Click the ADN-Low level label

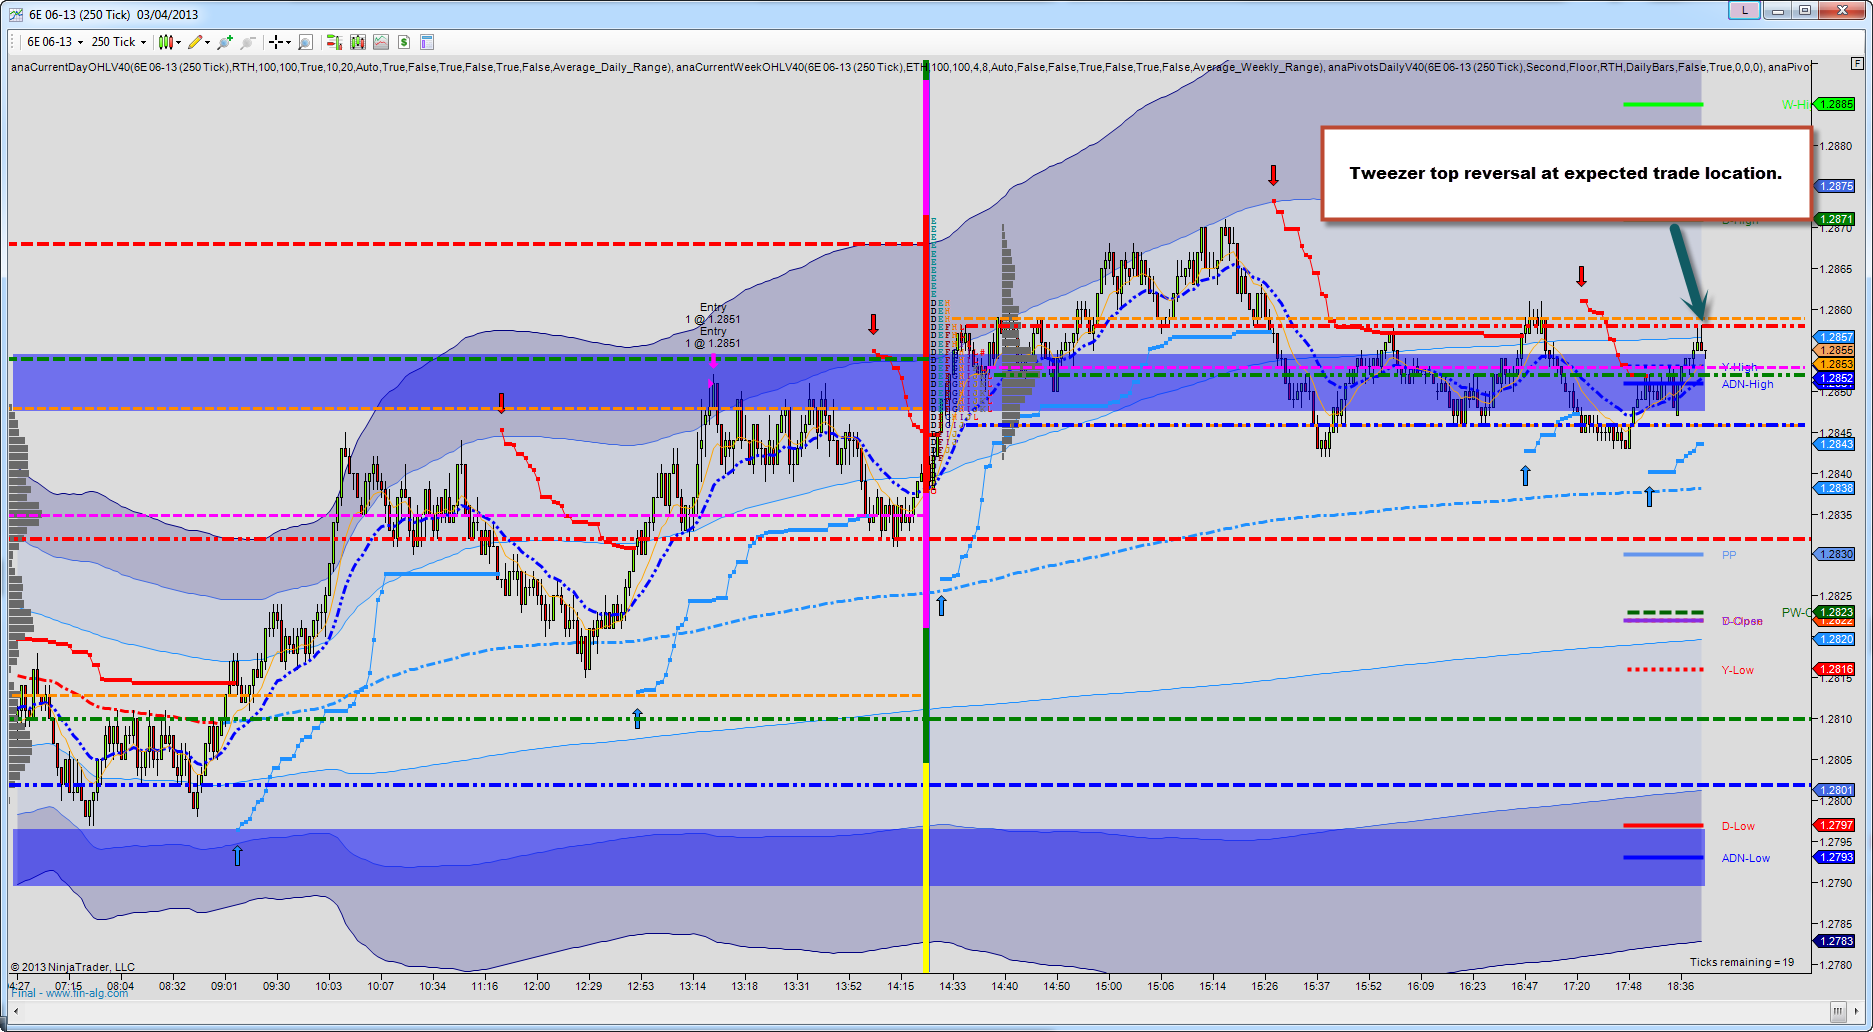click(1746, 858)
